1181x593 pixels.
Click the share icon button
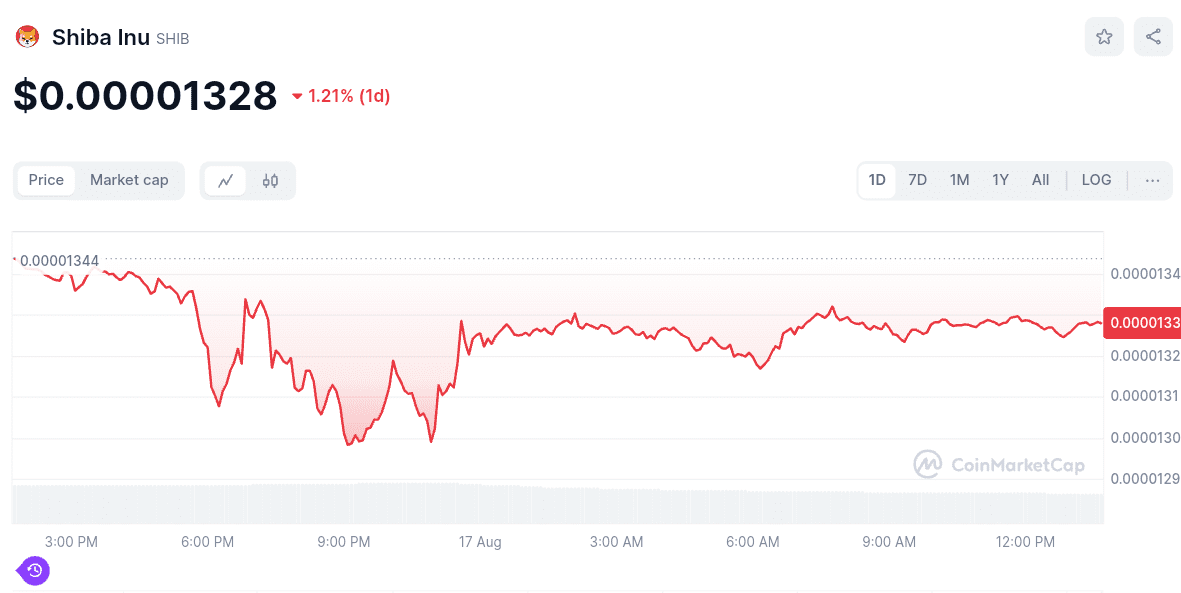(1153, 37)
